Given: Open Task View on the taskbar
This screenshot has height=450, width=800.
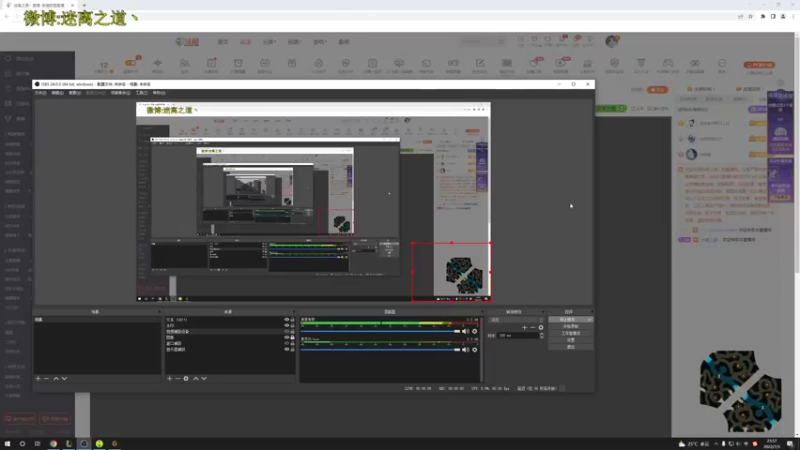Looking at the screenshot, I should (37, 444).
